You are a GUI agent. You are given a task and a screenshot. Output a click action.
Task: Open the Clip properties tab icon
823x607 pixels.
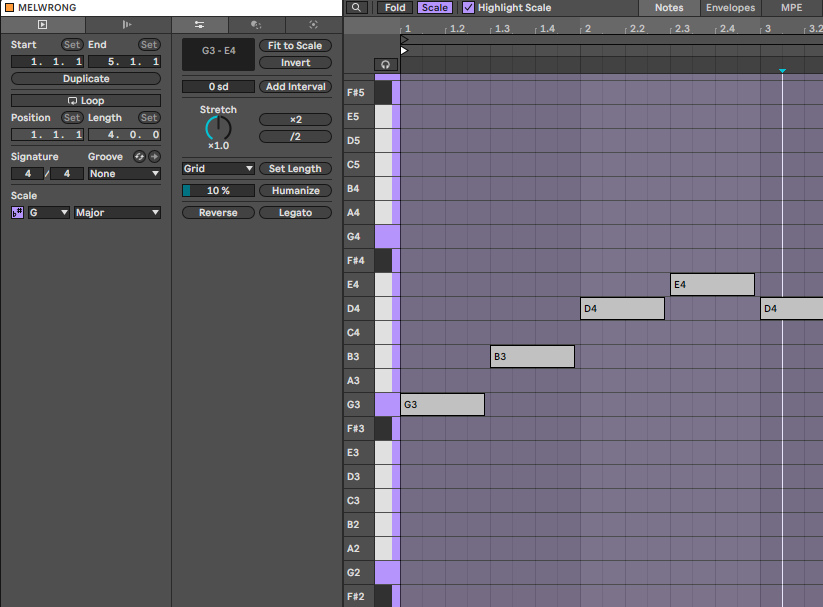(43, 24)
